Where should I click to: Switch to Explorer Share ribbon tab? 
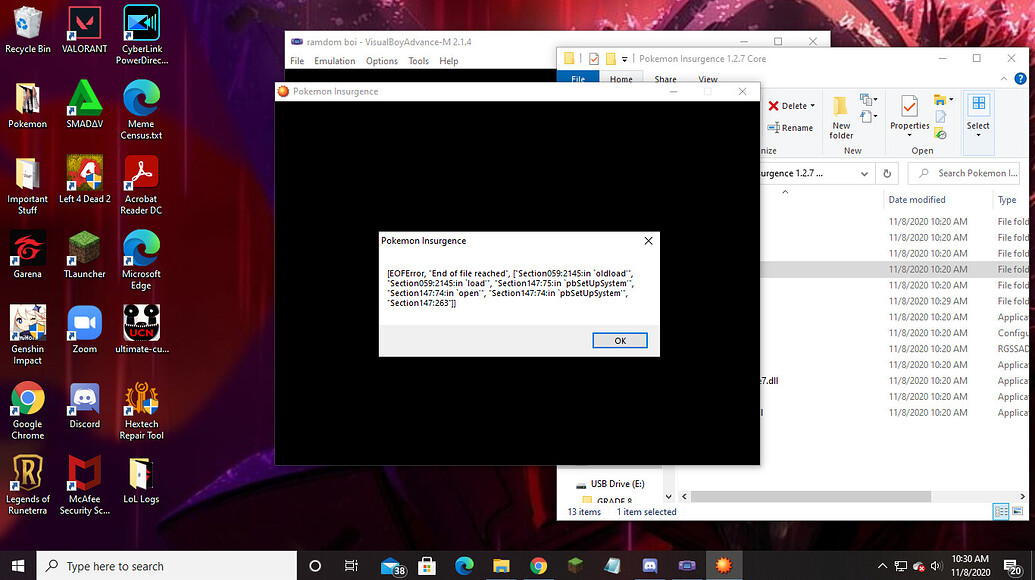pos(665,78)
